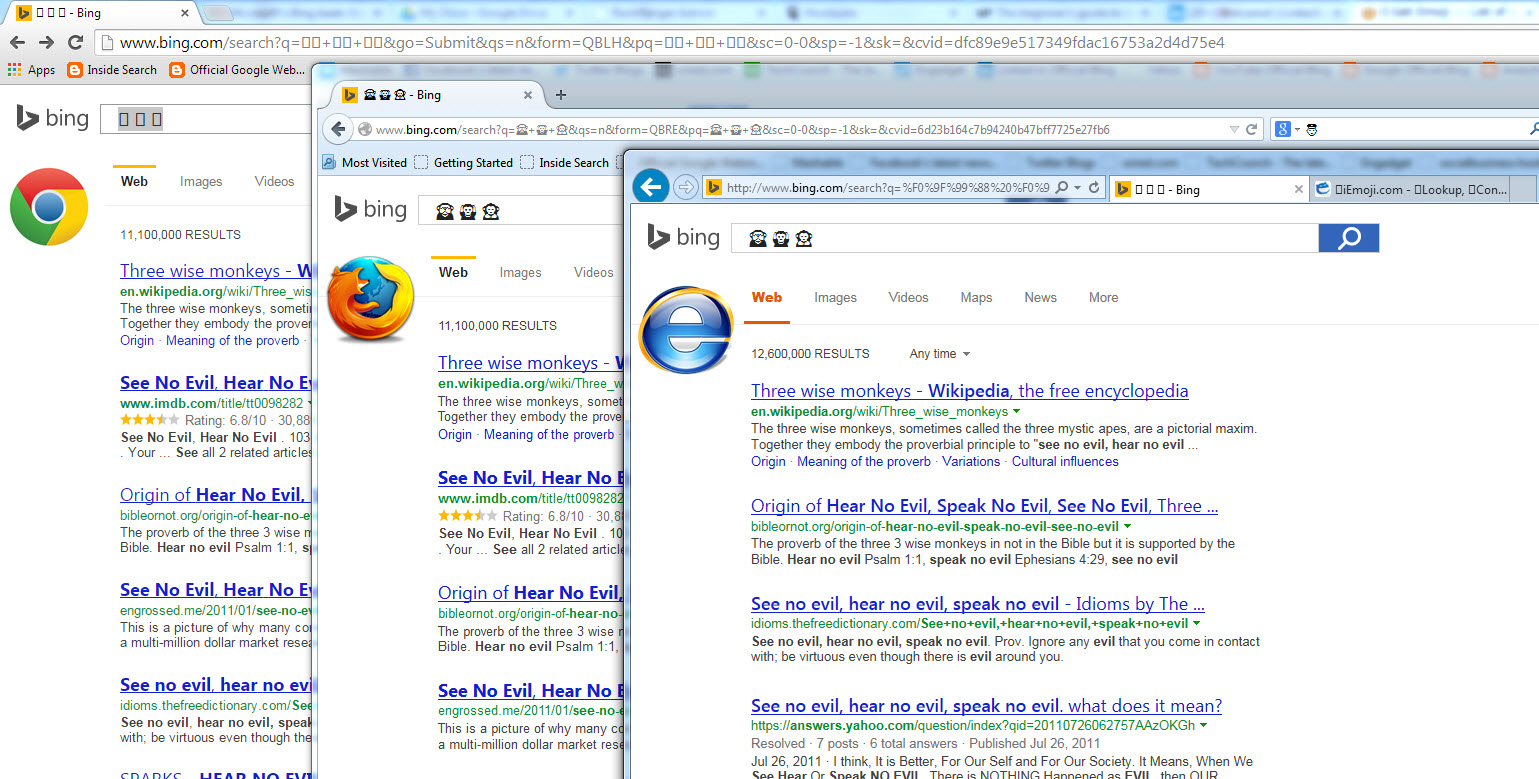Select the Maps tab in Bing results
The image size is (1539, 779).
976,297
